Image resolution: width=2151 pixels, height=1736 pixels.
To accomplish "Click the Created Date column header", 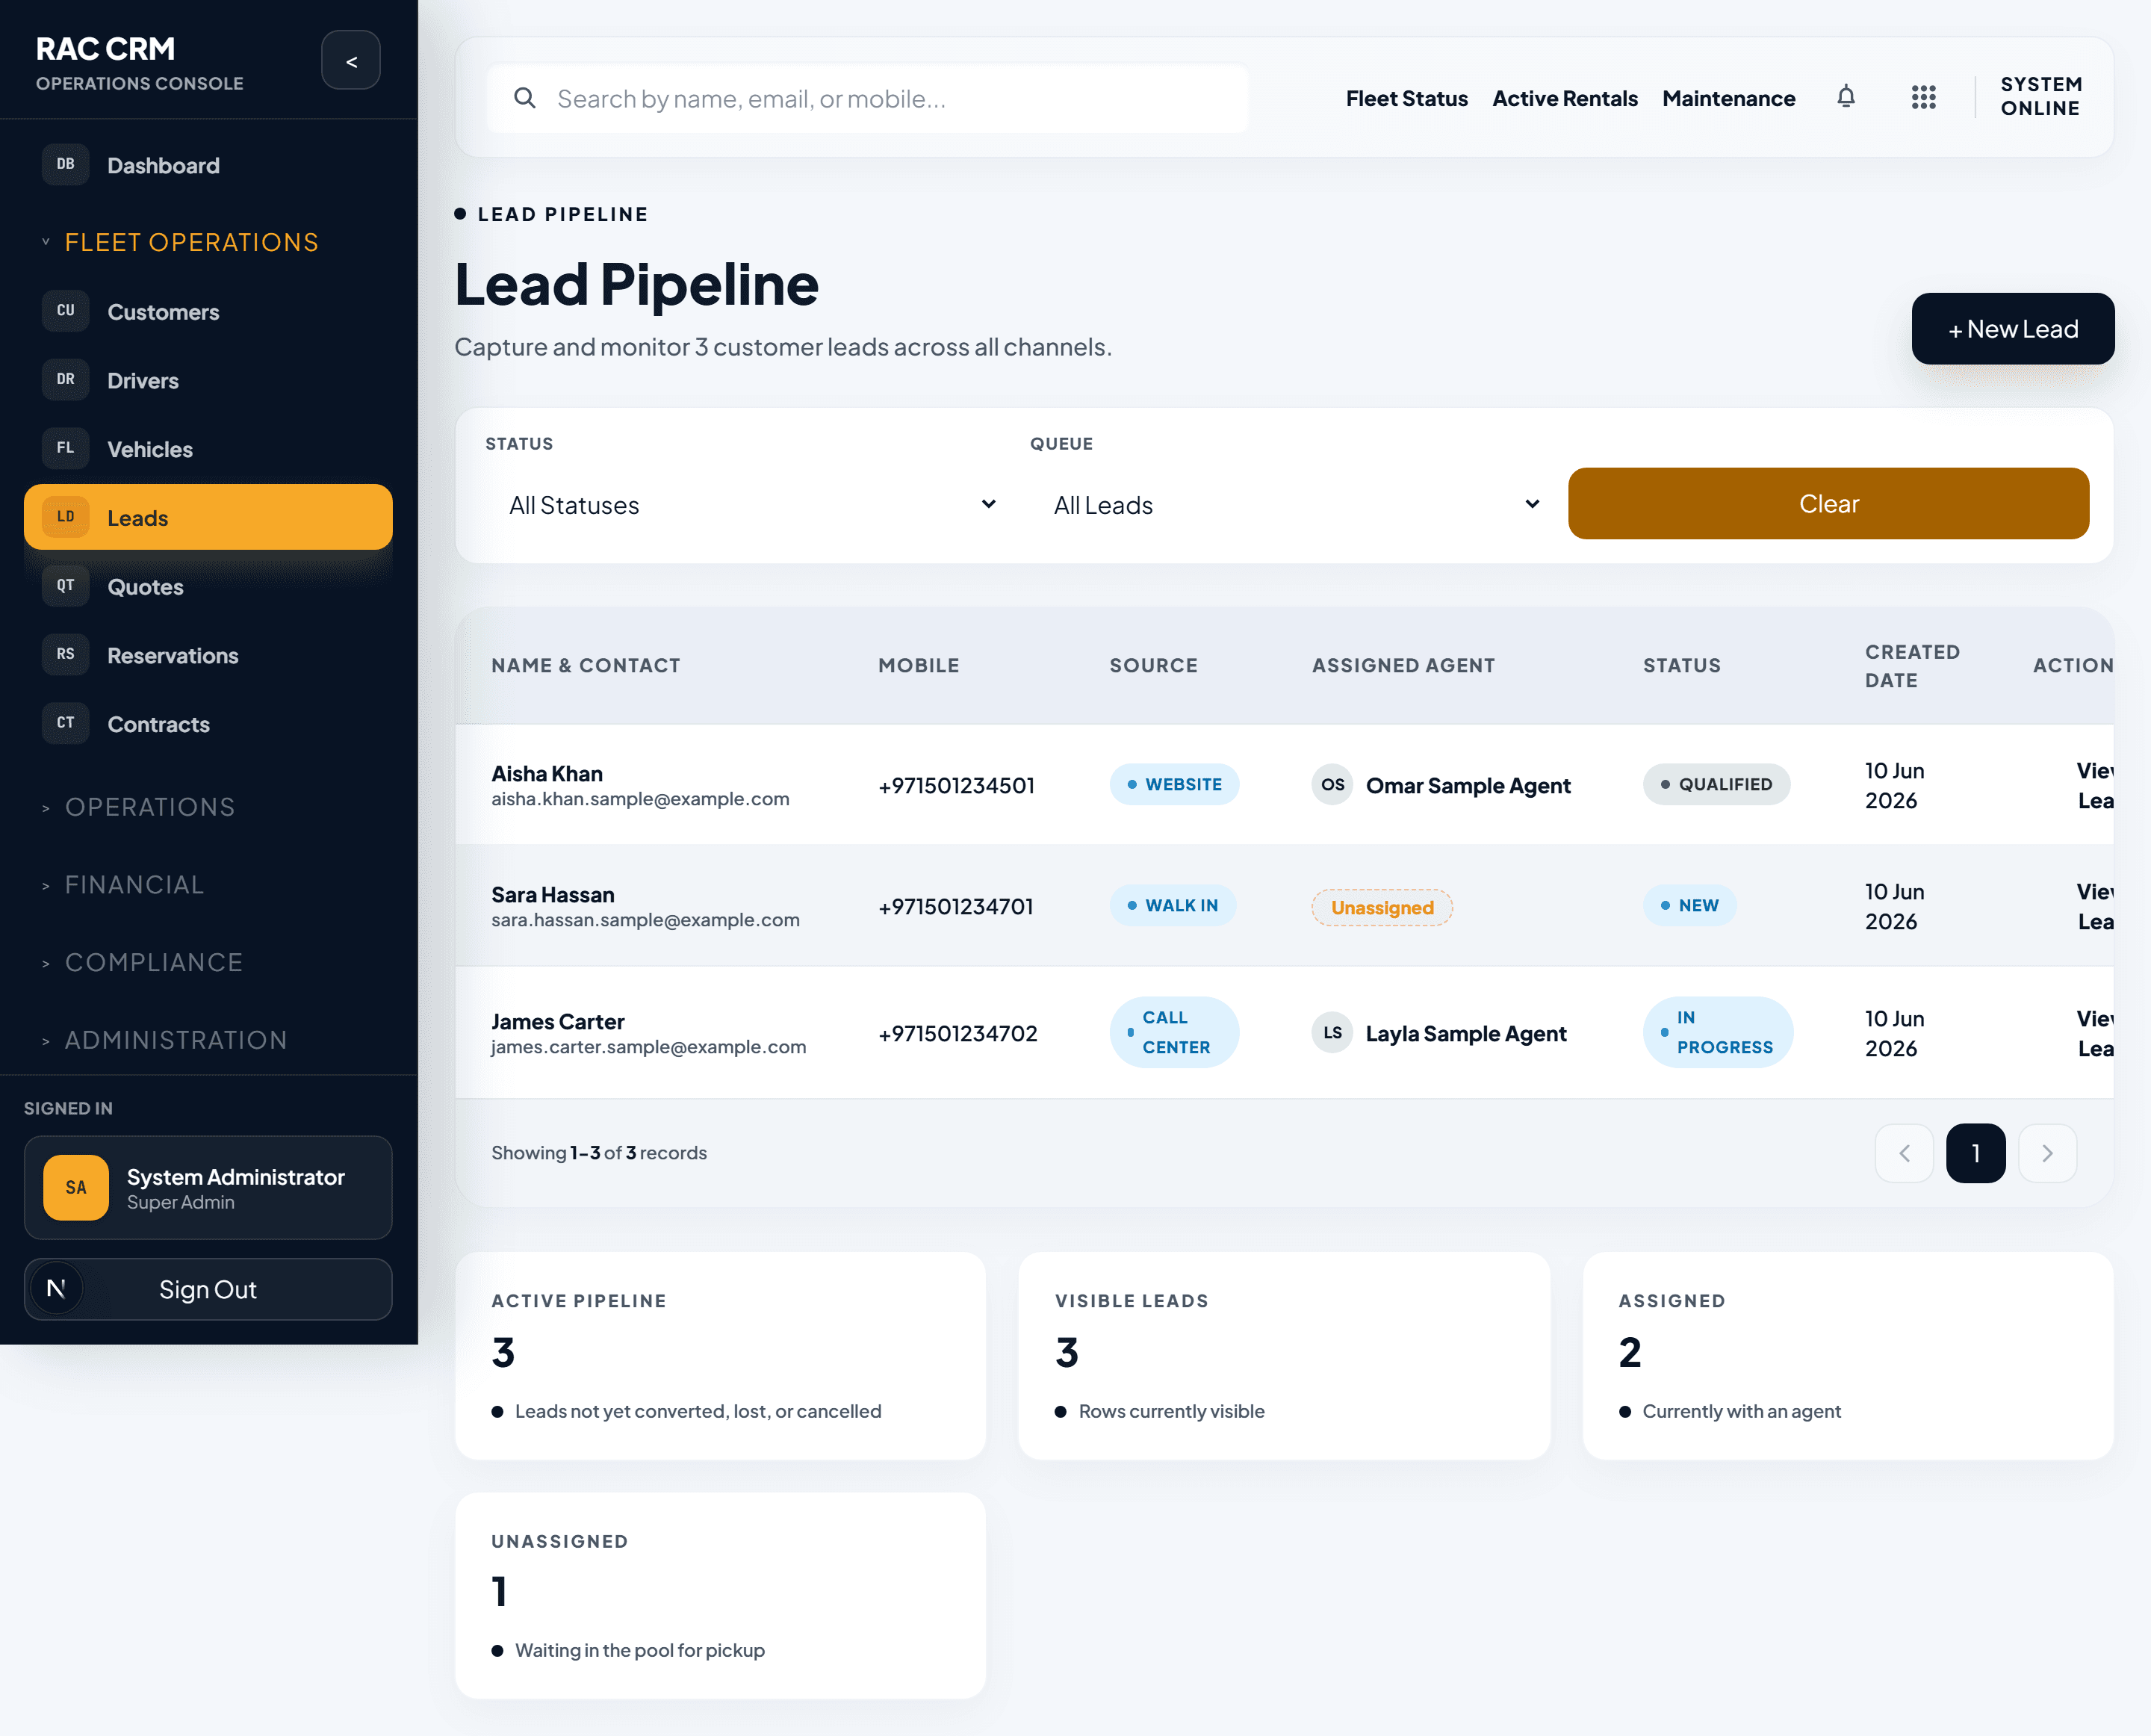I will click(x=1911, y=666).
